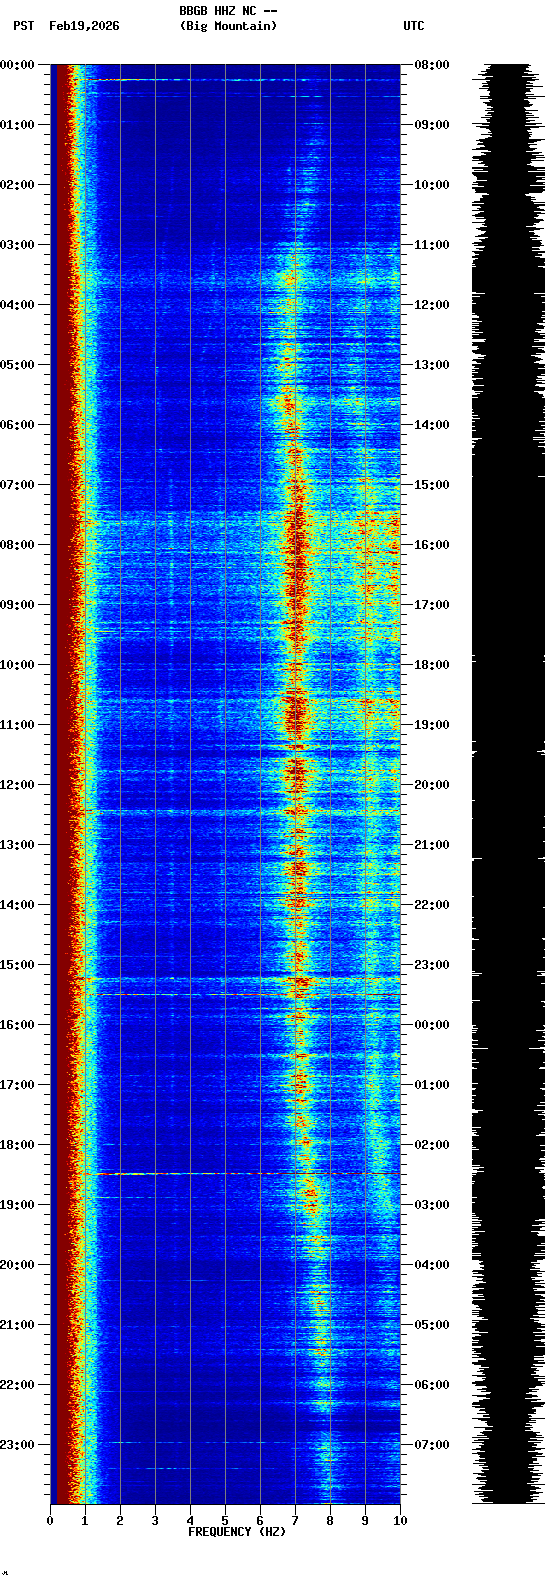552x1584 pixels.
Task: Click the 08:00 UTC time label at the top
Action: [x=432, y=65]
